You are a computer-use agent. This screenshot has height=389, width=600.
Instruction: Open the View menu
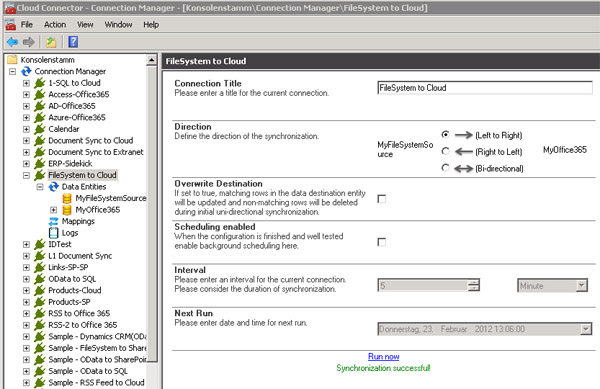coord(85,24)
